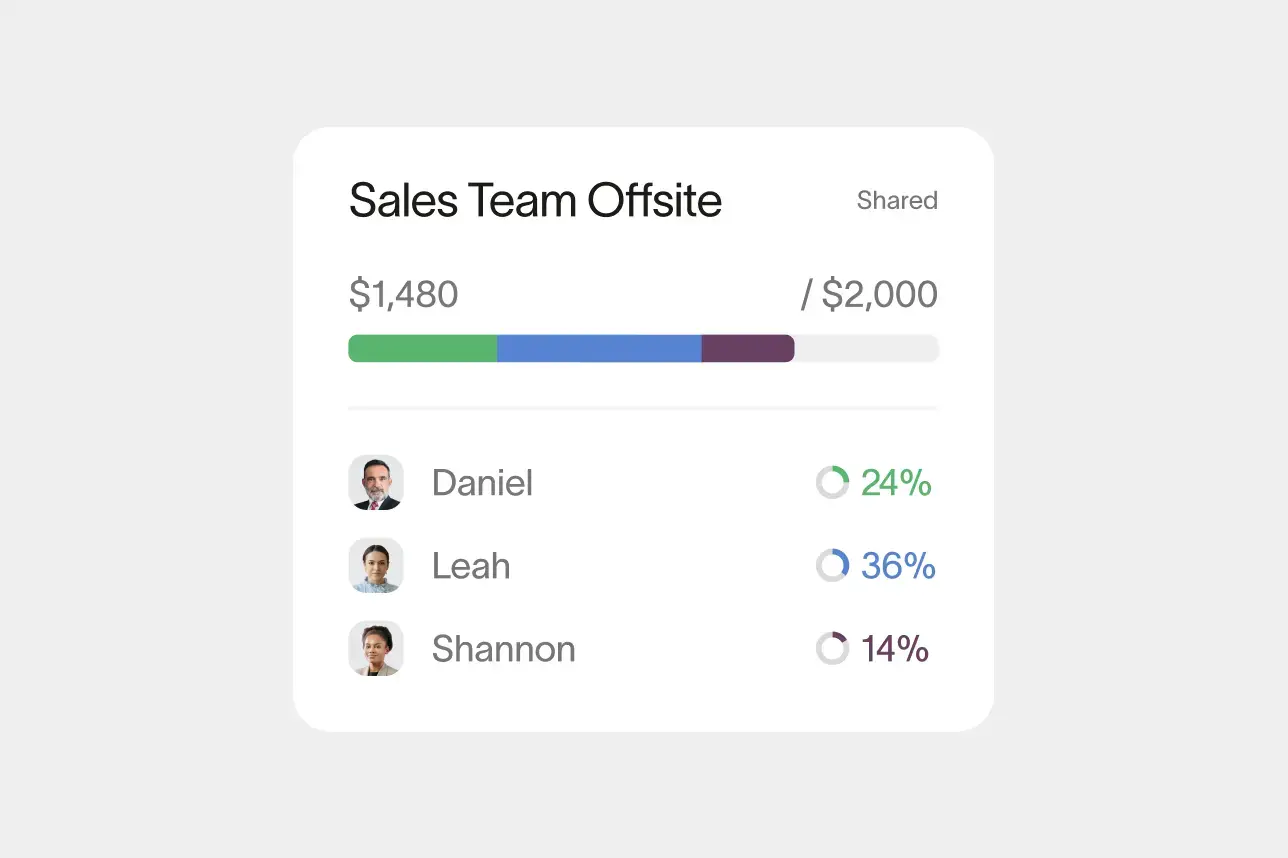Click Daniel's green progress ring icon
This screenshot has width=1288, height=858.
pyautogui.click(x=832, y=483)
